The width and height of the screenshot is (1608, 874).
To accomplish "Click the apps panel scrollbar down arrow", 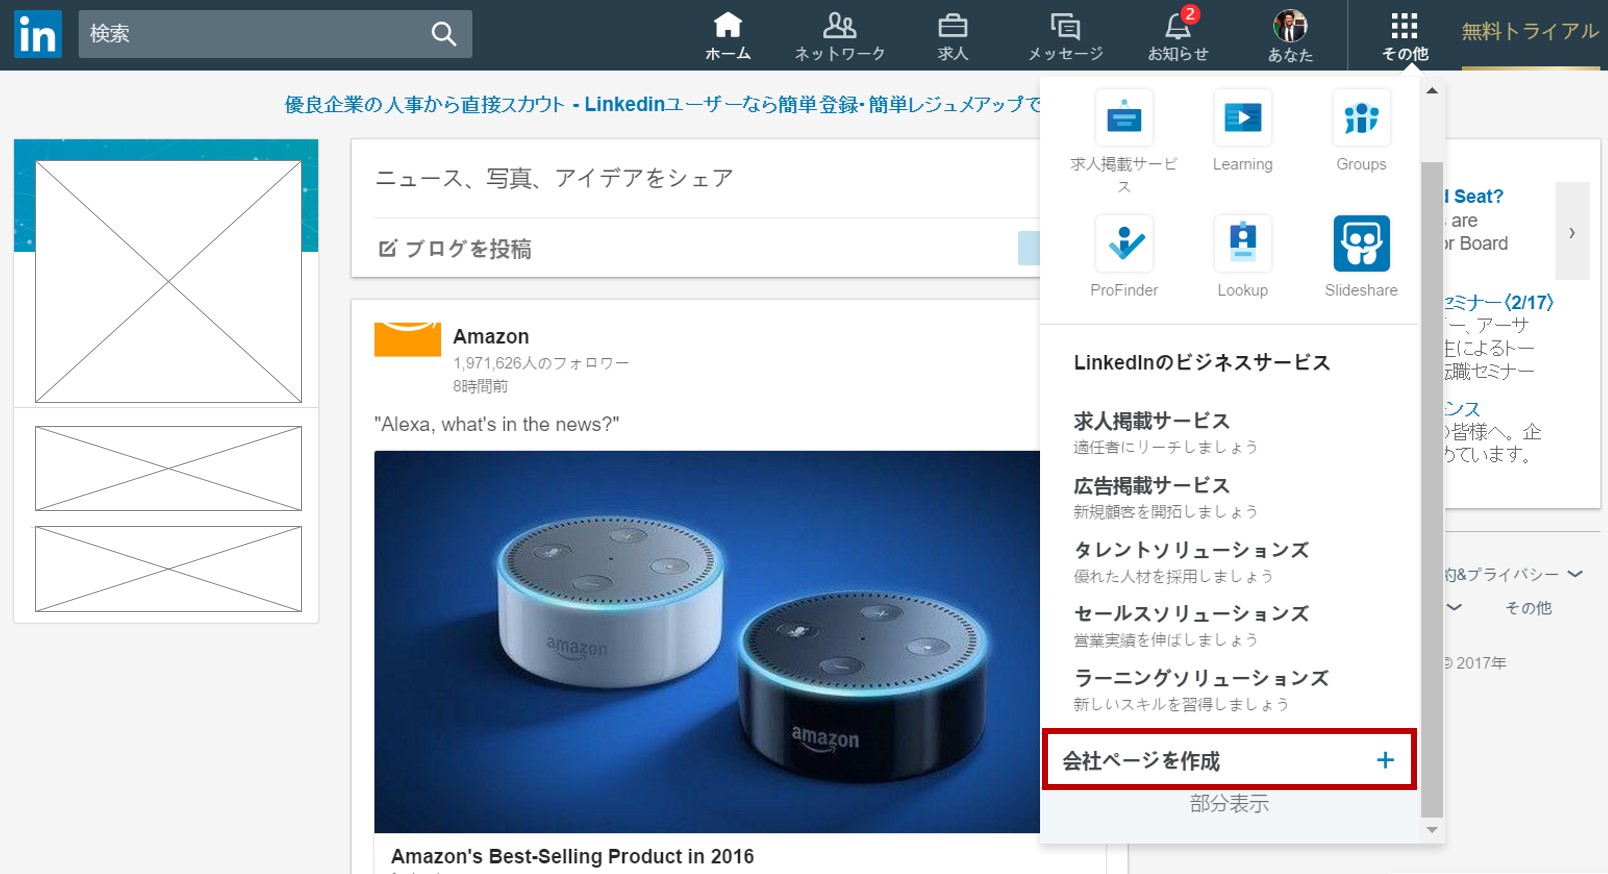I will pyautogui.click(x=1432, y=829).
